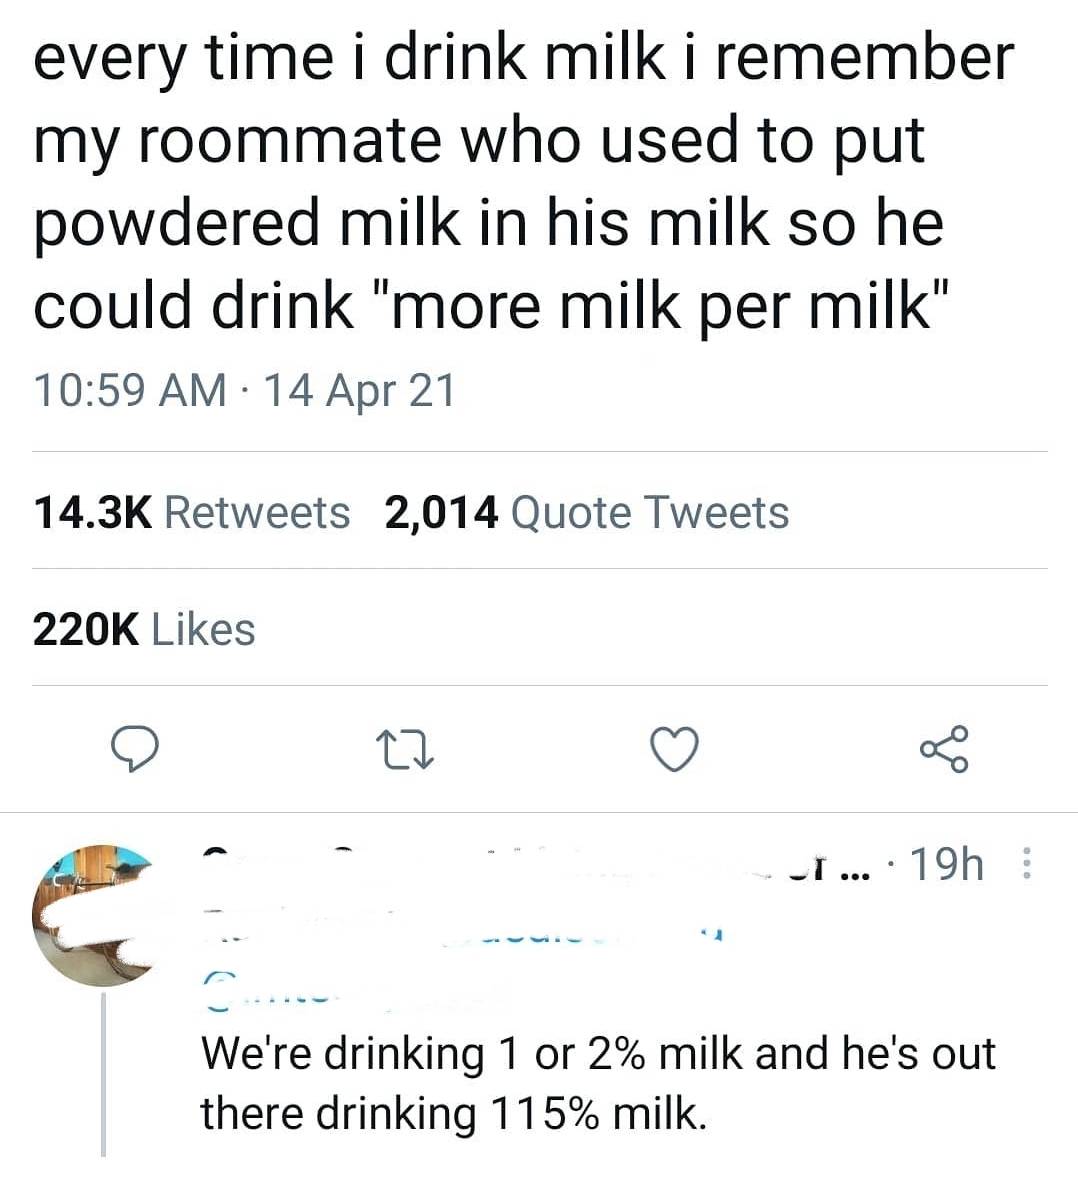Click the thread line below the avatar

point(104,1078)
